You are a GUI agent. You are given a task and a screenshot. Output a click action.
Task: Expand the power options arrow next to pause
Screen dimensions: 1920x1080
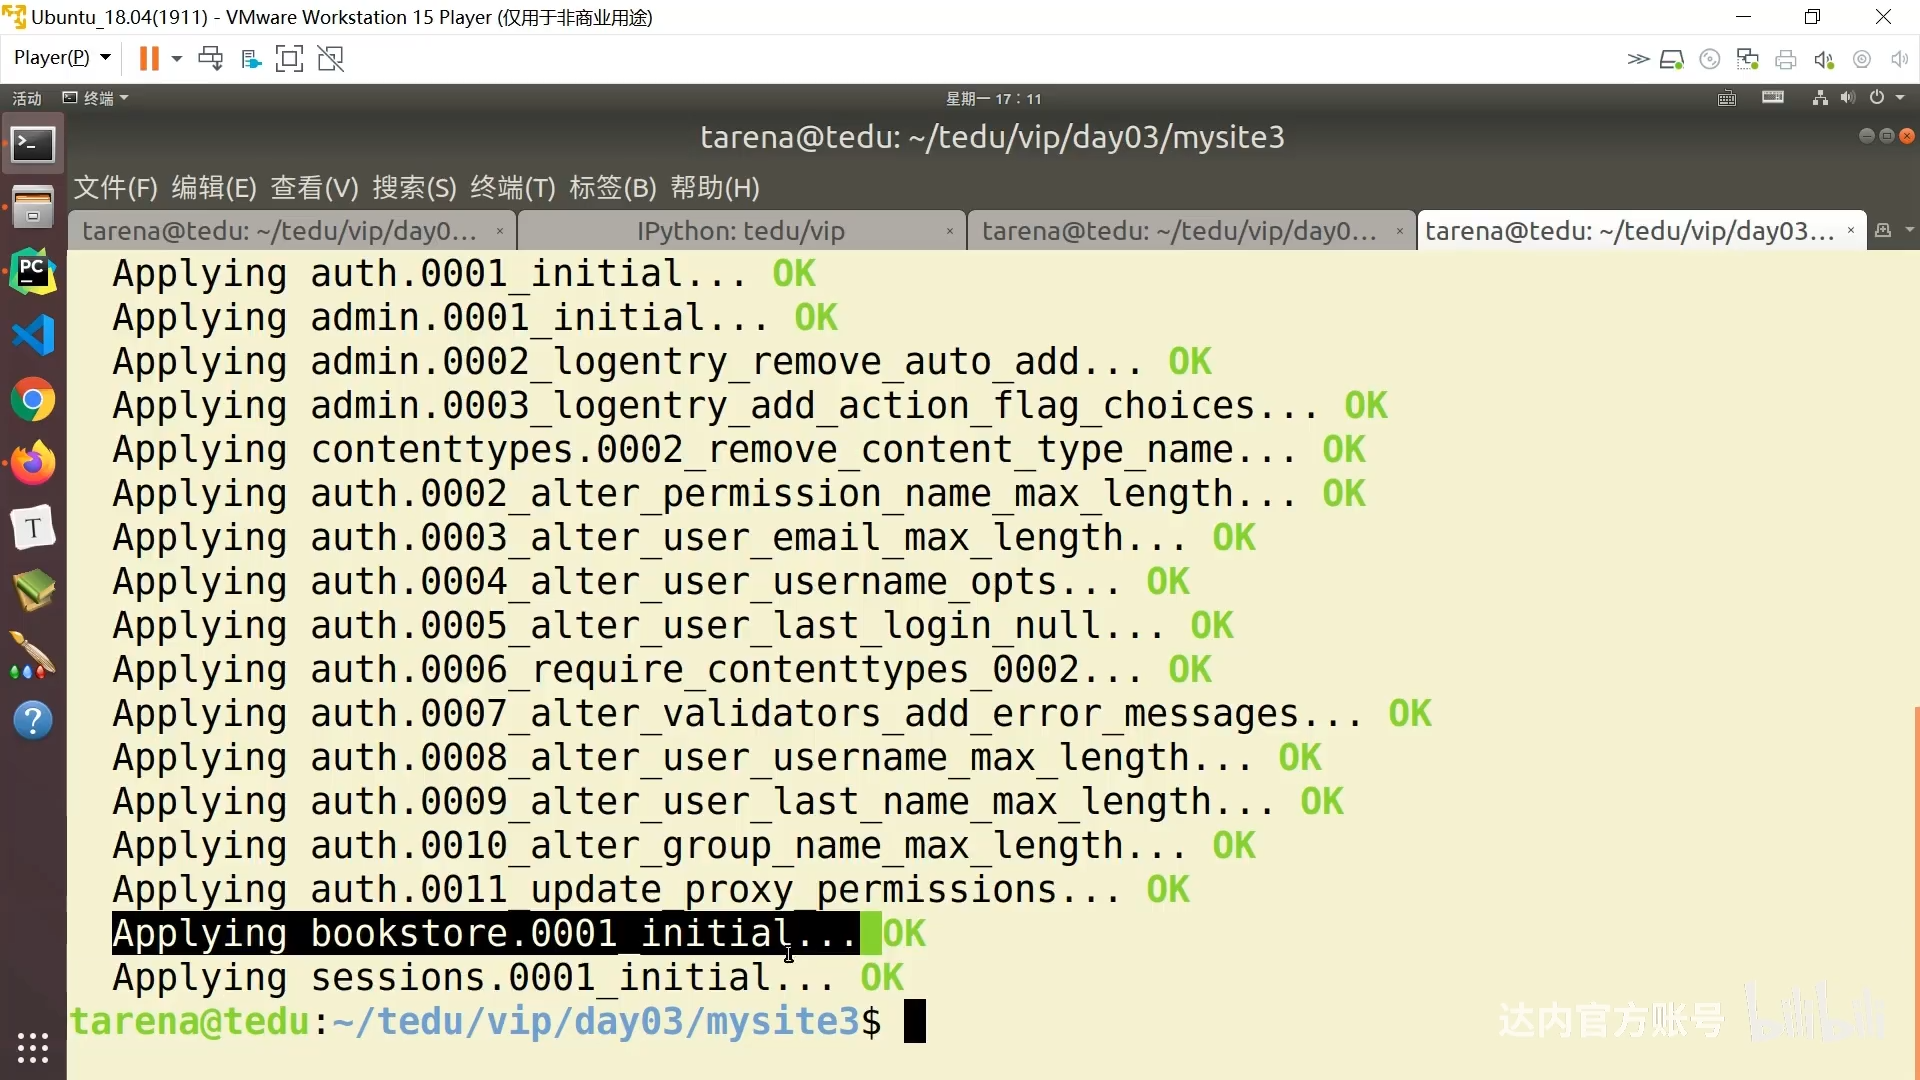click(177, 59)
